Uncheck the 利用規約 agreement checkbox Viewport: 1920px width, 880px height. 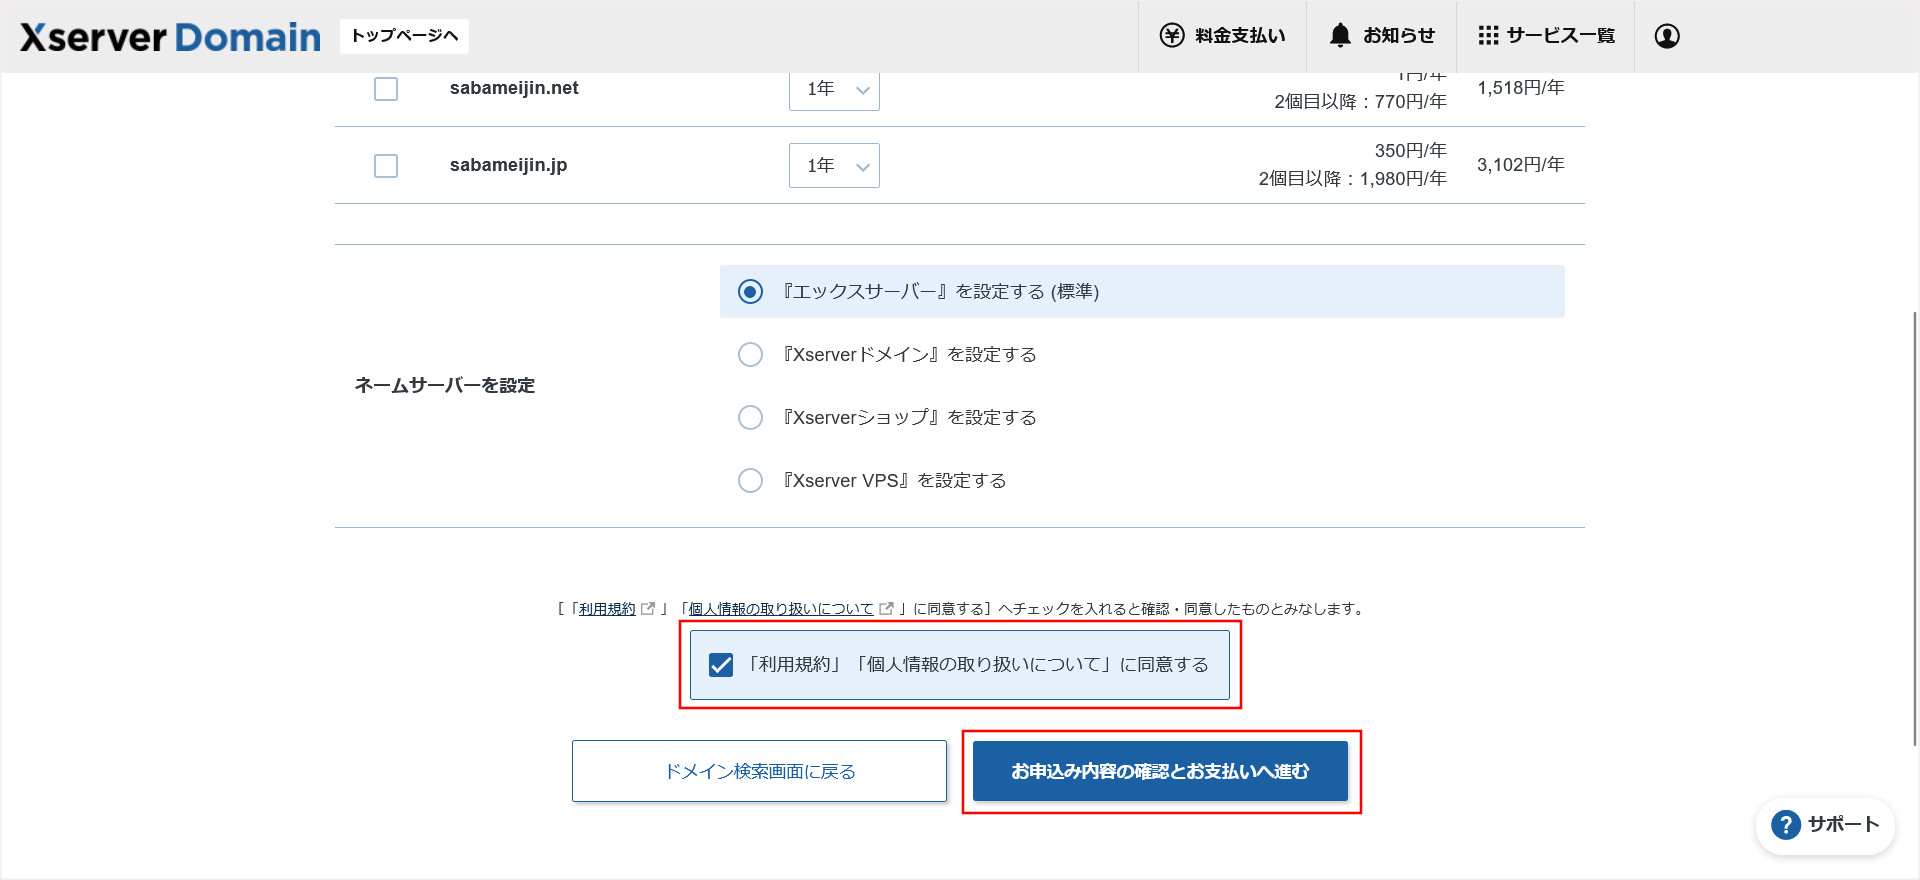click(721, 665)
